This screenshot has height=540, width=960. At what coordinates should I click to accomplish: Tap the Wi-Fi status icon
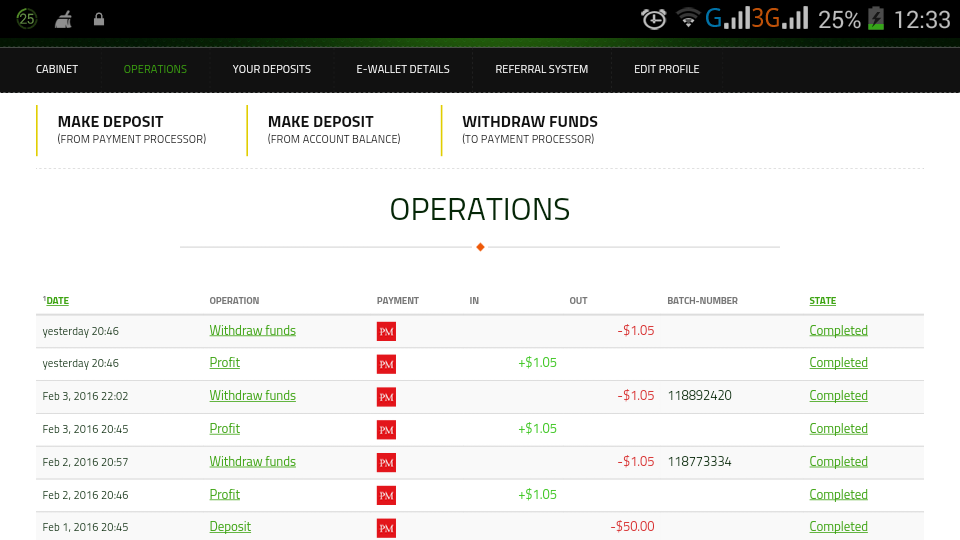(688, 18)
